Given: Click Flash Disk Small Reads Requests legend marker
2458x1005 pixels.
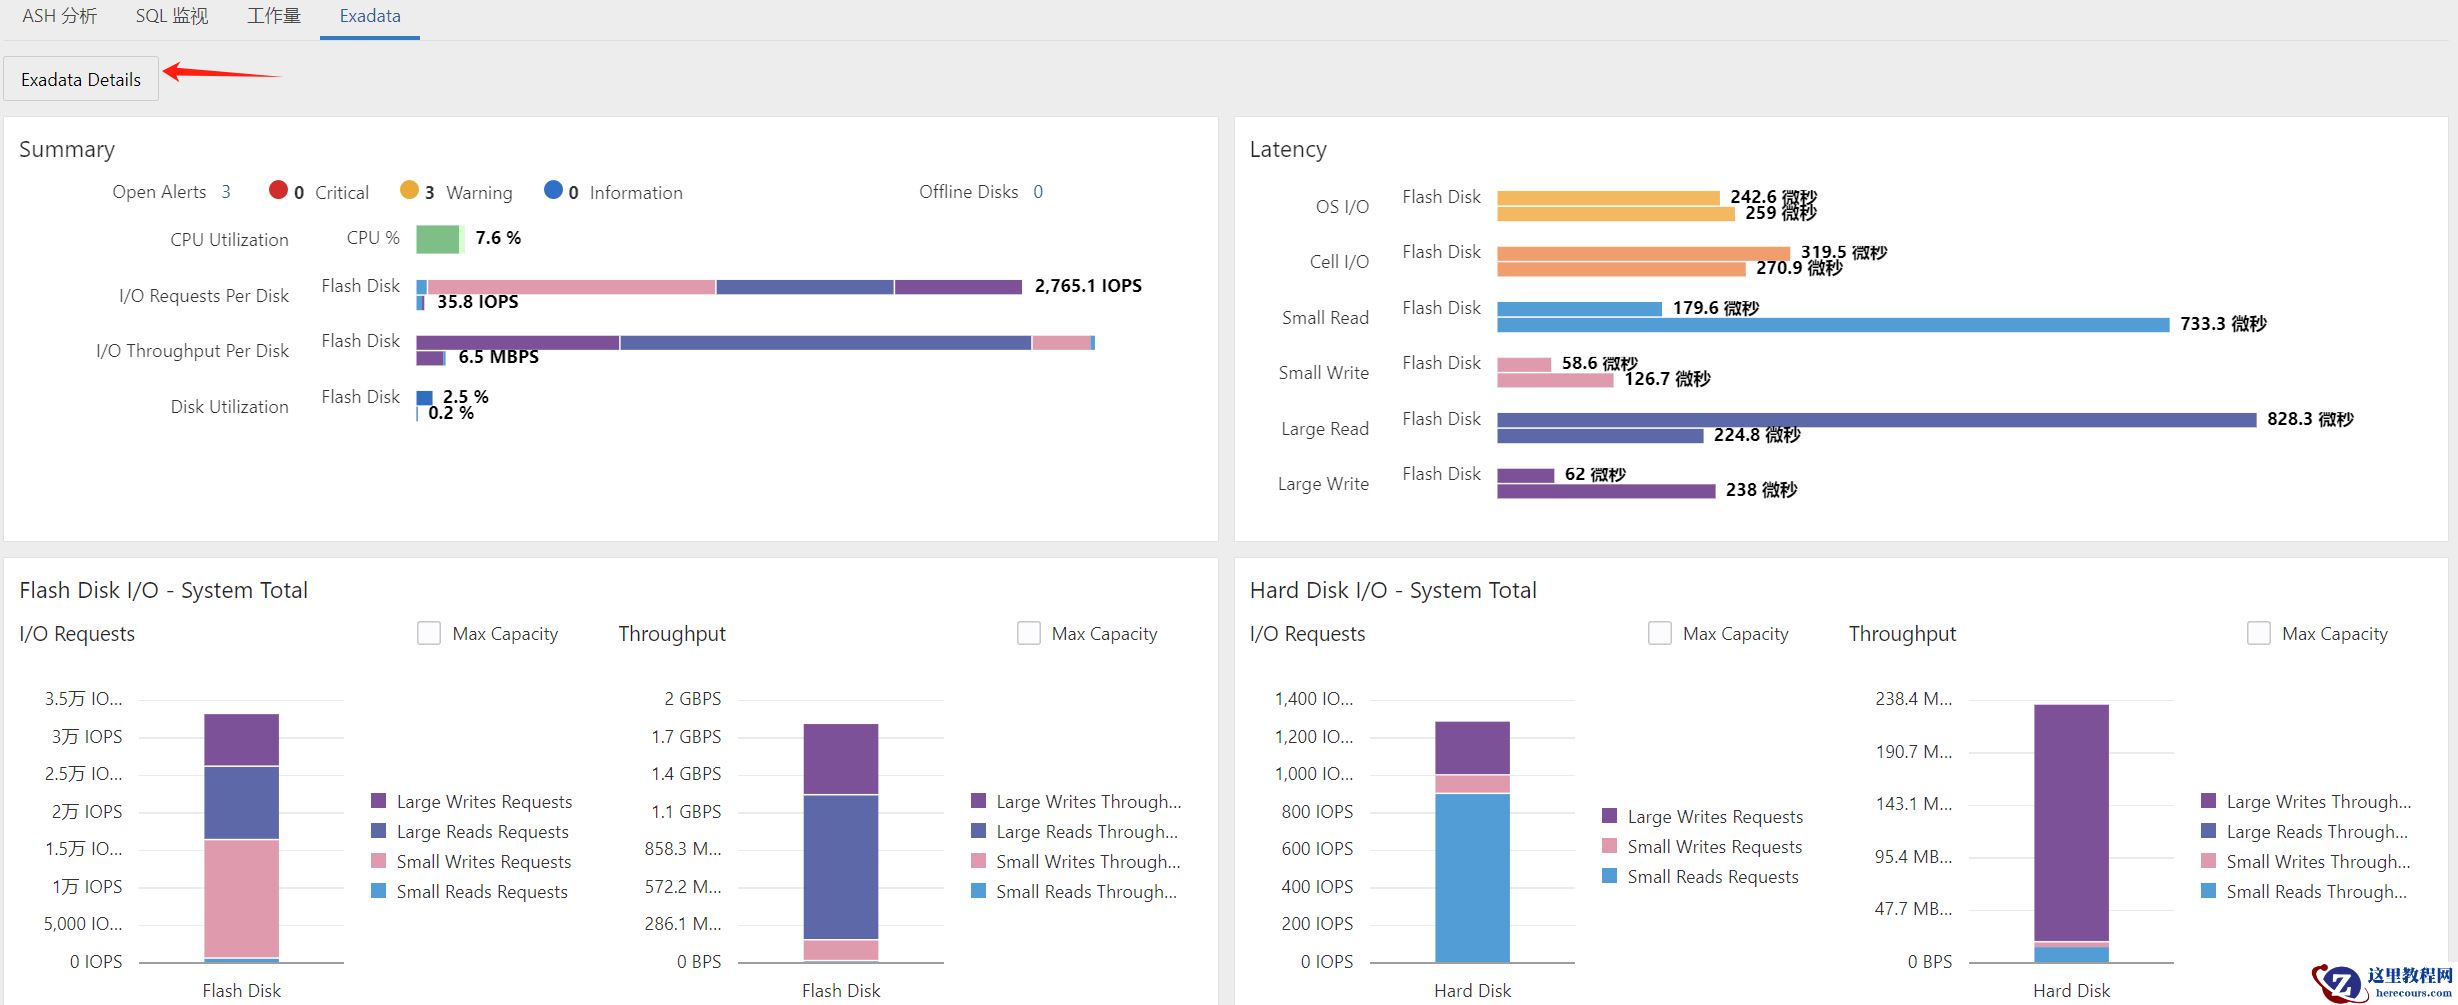Looking at the screenshot, I should [x=379, y=891].
